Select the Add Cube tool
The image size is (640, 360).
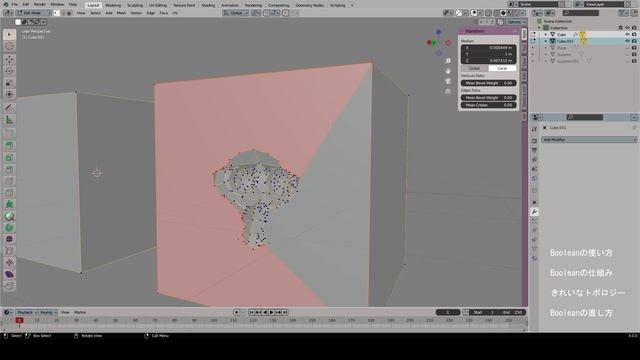[x=9, y=133]
